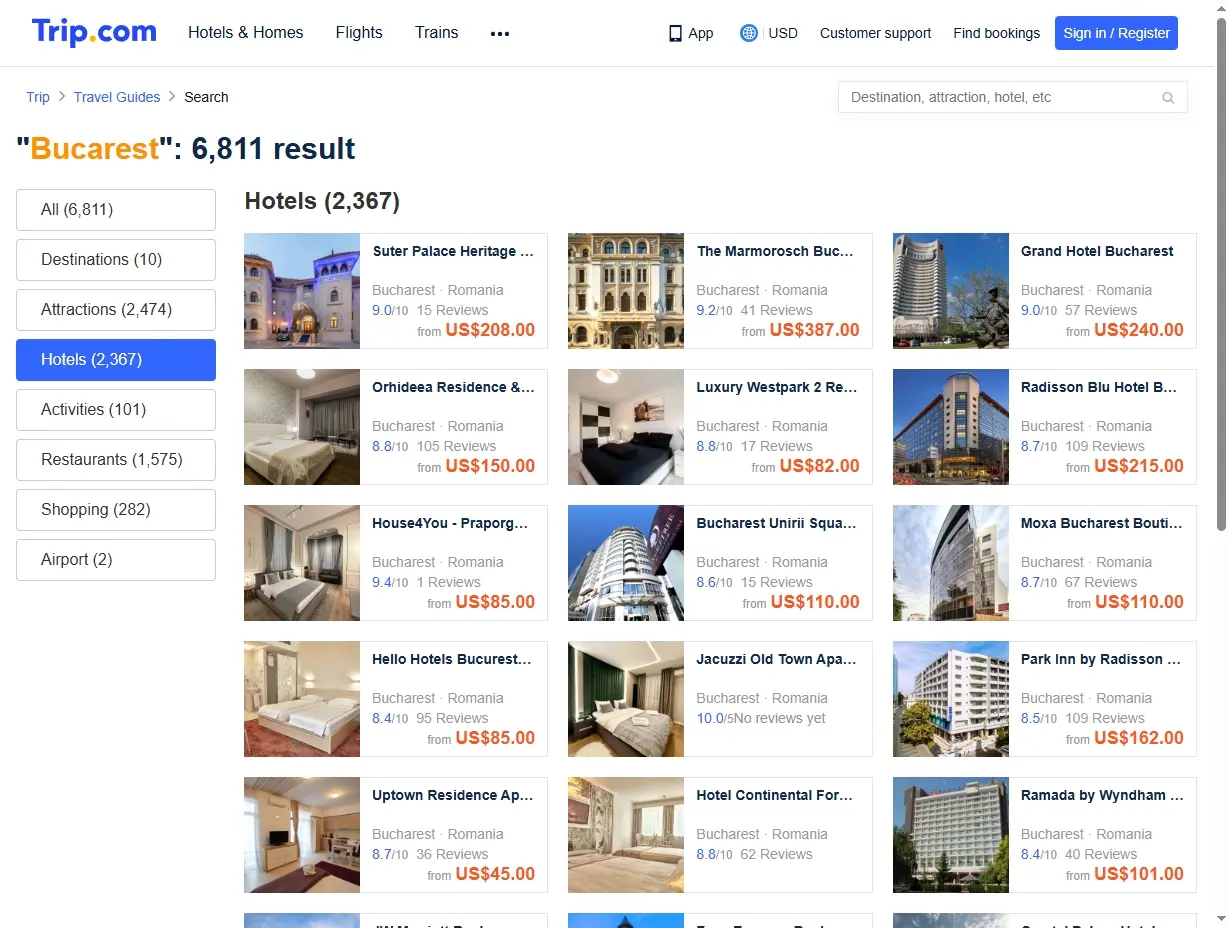Go to Travel Guides breadcrumb
This screenshot has width=1229, height=928.
tap(117, 97)
